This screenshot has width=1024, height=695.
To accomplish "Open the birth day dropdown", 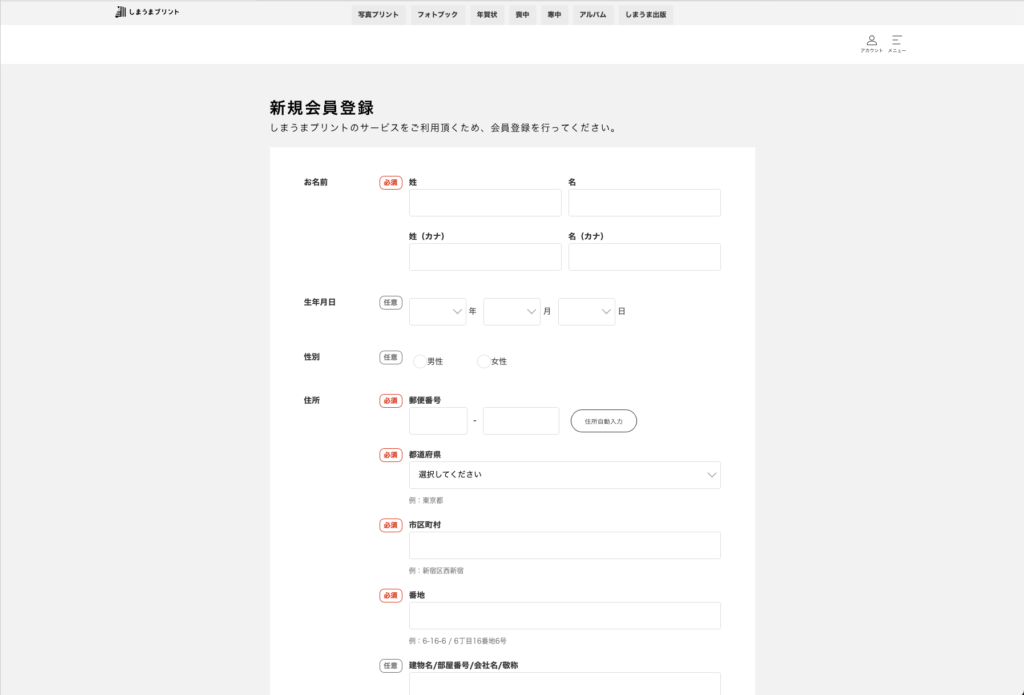I will coord(586,312).
